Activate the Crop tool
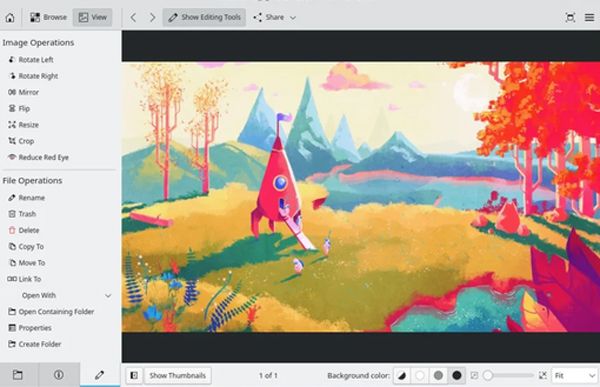Viewport: 600px width, 387px height. (21, 141)
